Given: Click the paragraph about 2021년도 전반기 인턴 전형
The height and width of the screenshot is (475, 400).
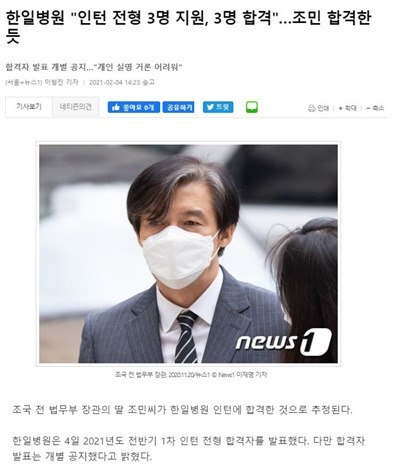Looking at the screenshot, I should 189,448.
